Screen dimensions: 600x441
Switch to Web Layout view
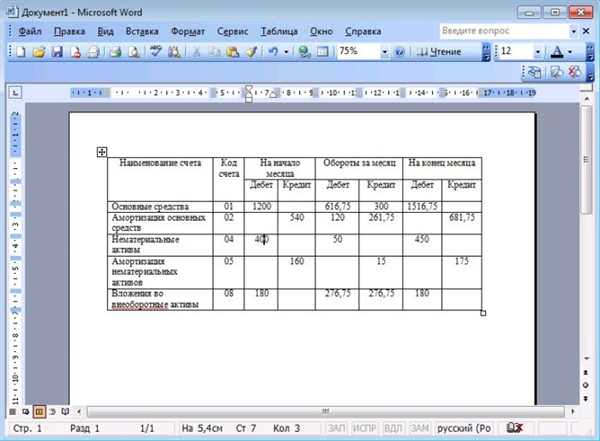coord(26,412)
